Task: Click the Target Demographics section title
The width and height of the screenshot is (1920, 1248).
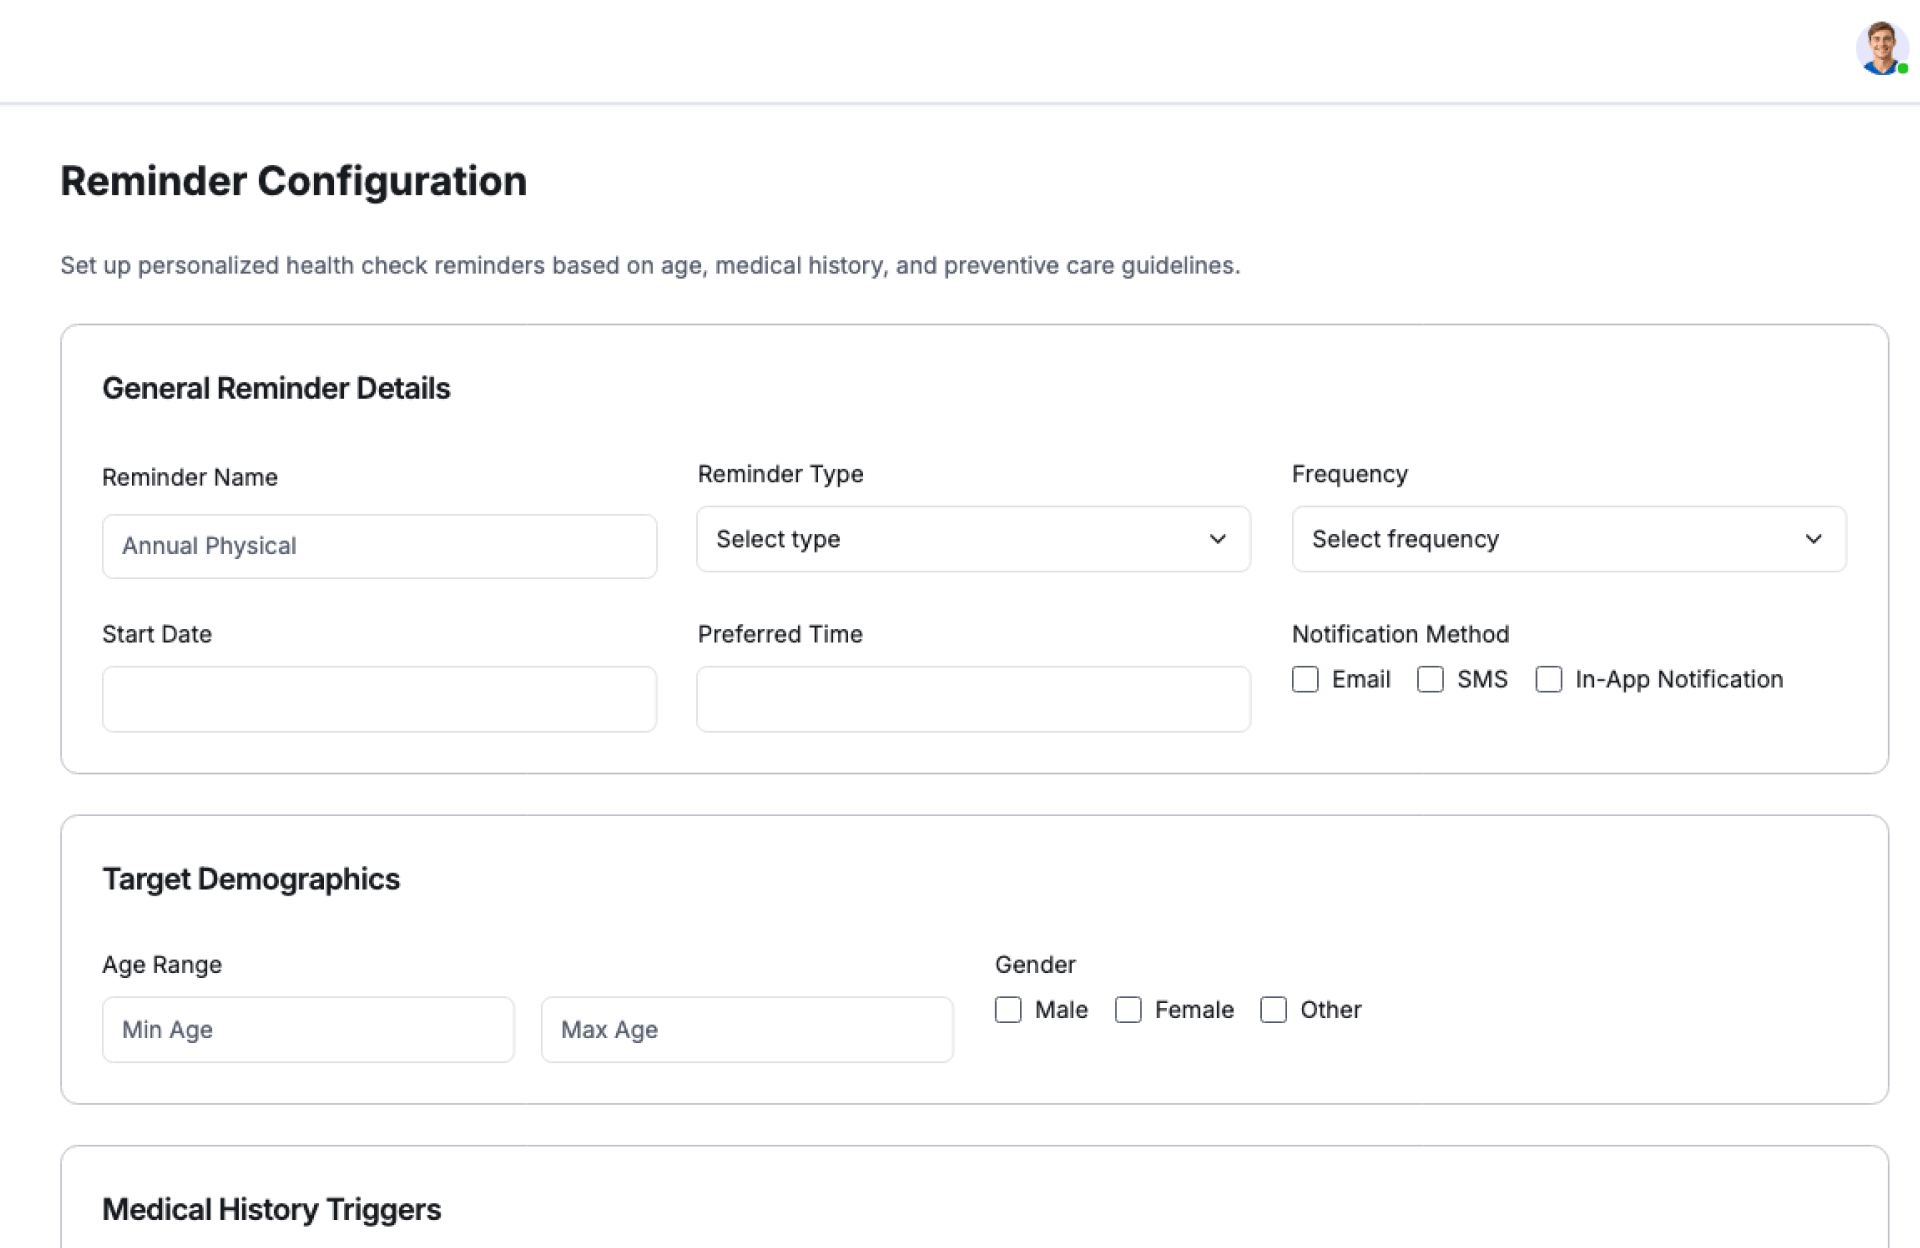Action: tap(251, 879)
